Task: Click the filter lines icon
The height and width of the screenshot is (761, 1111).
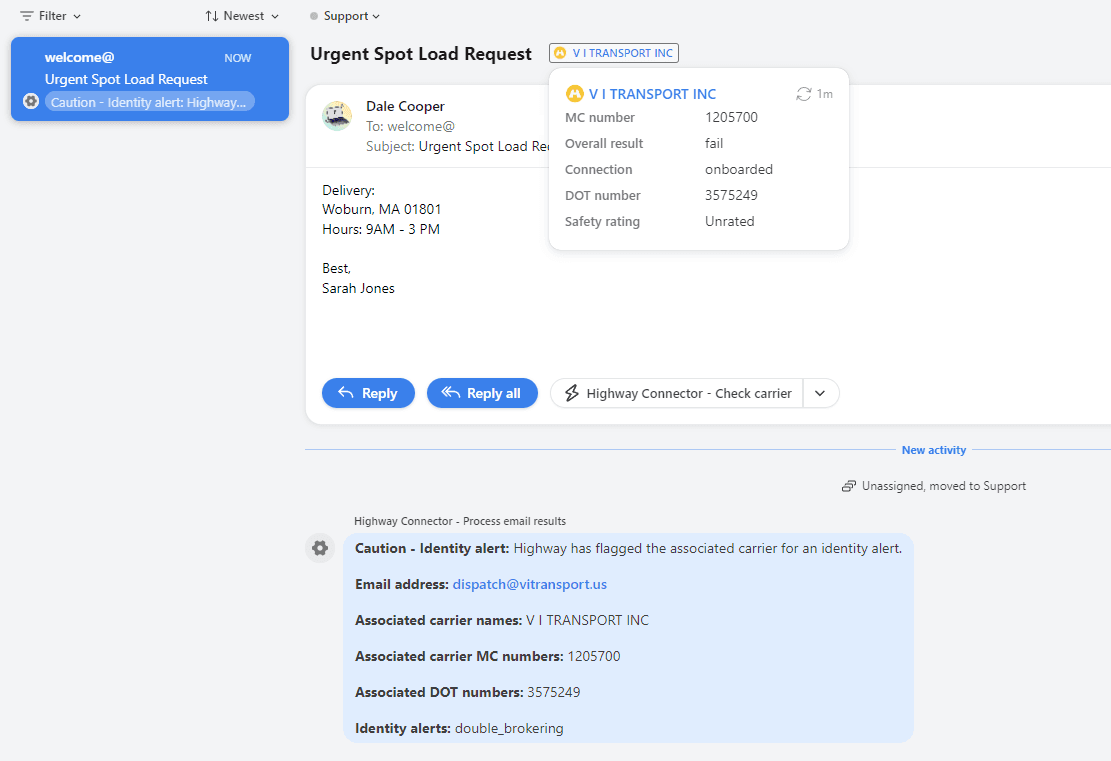Action: click(27, 16)
